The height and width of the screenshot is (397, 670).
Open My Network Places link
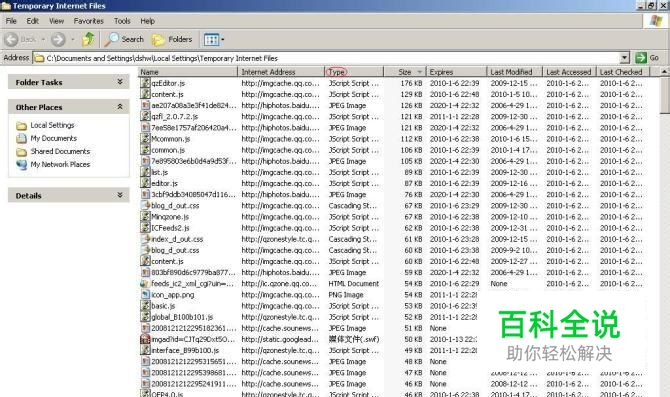tap(60, 165)
